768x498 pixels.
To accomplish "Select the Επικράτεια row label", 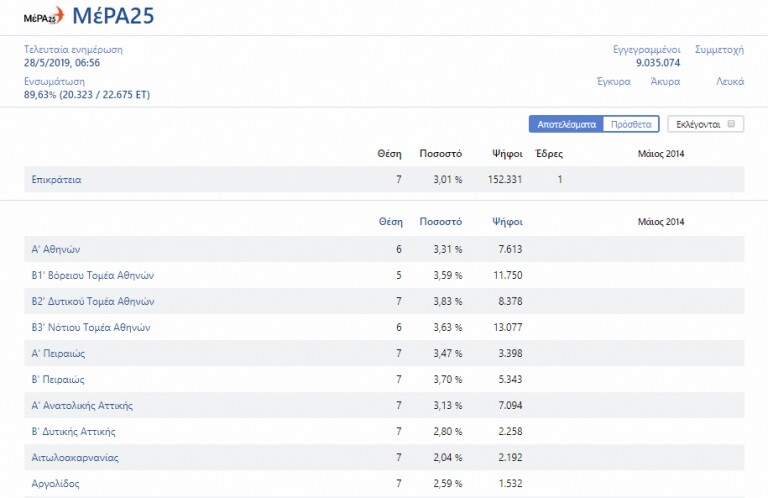I will pos(56,179).
